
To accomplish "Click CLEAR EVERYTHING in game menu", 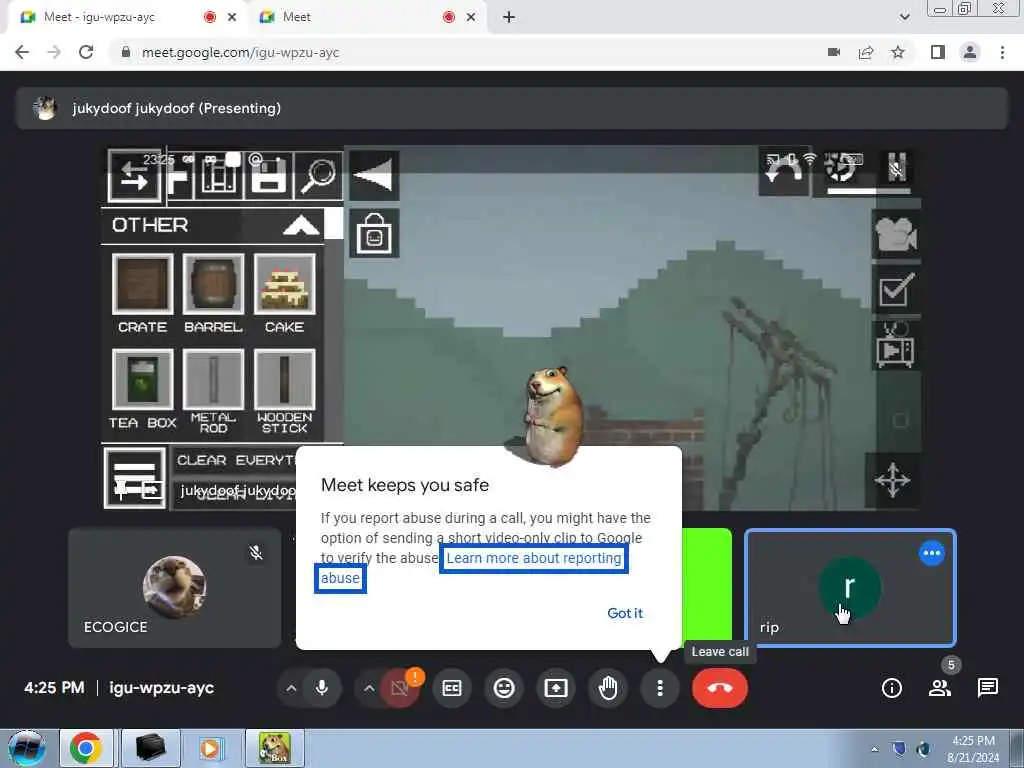I will click(236, 460).
